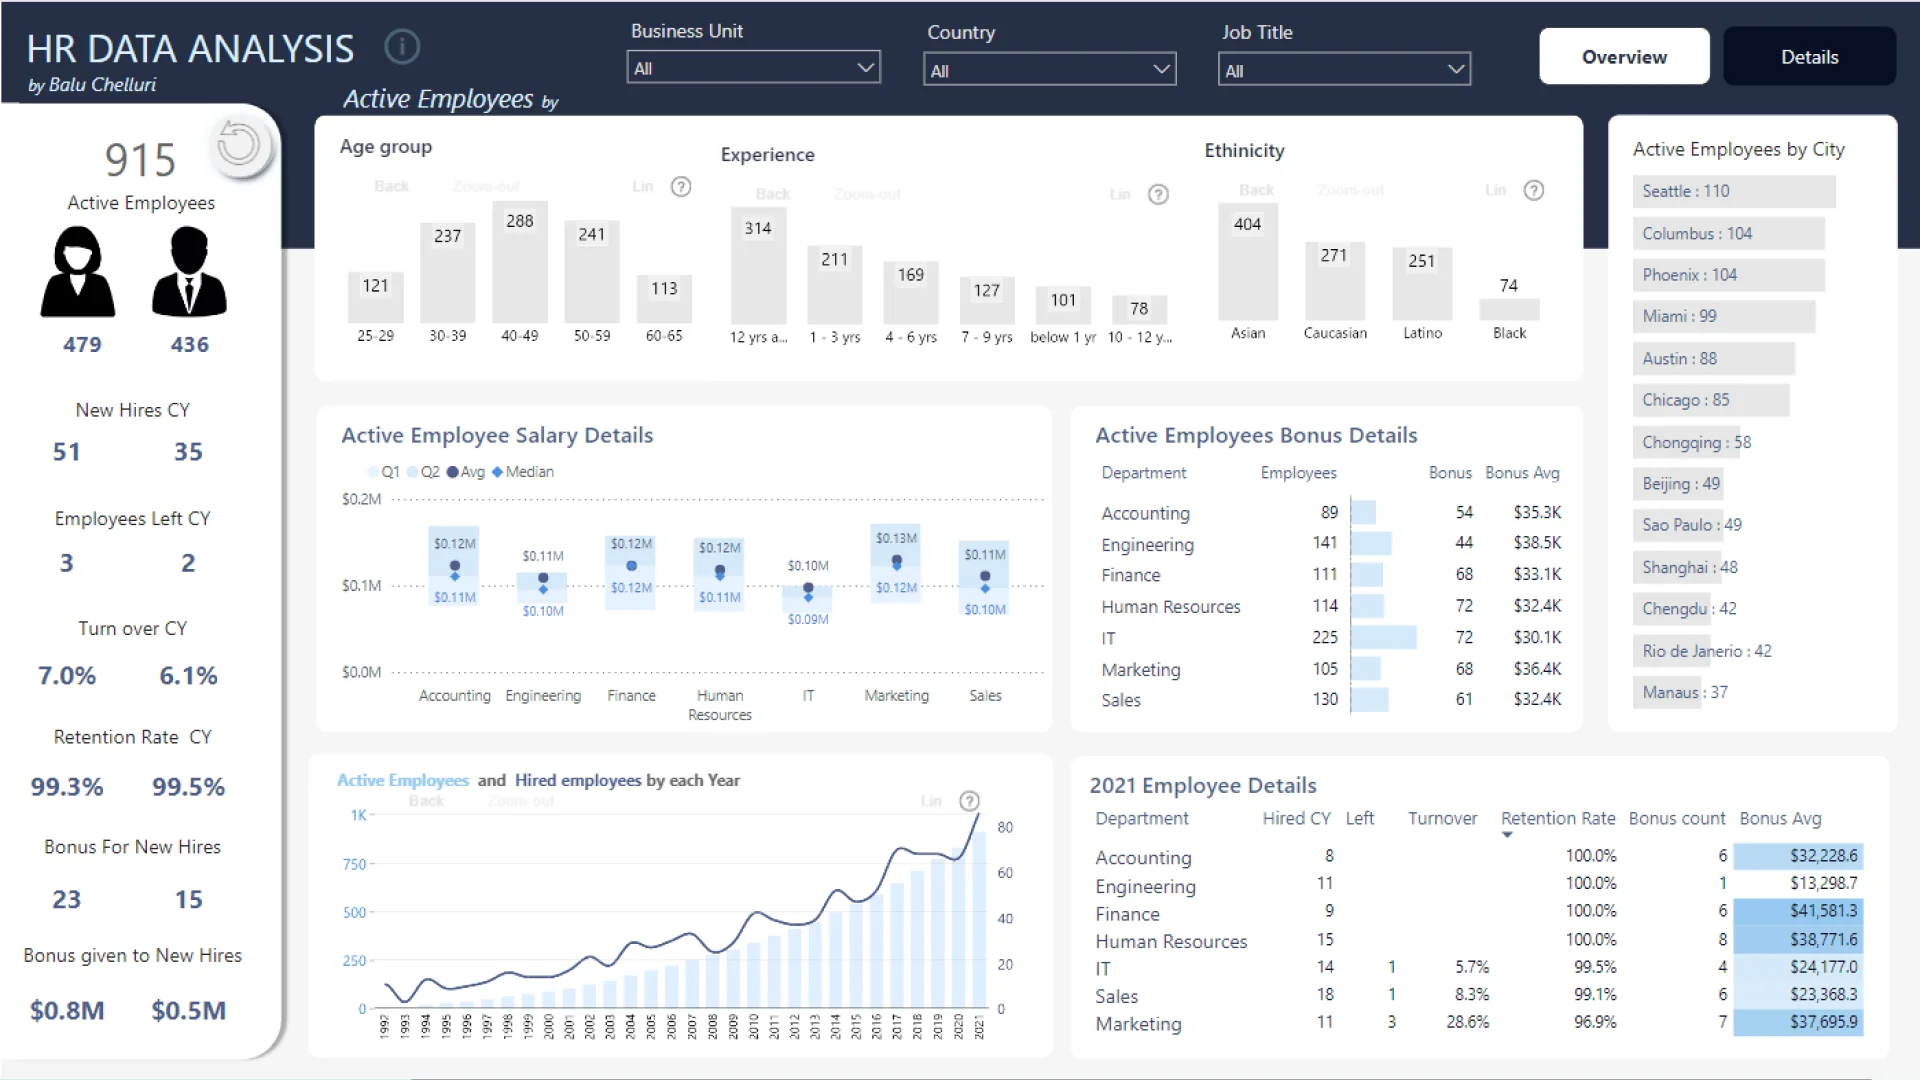Toggle Avg legend item in salary chart

point(466,472)
